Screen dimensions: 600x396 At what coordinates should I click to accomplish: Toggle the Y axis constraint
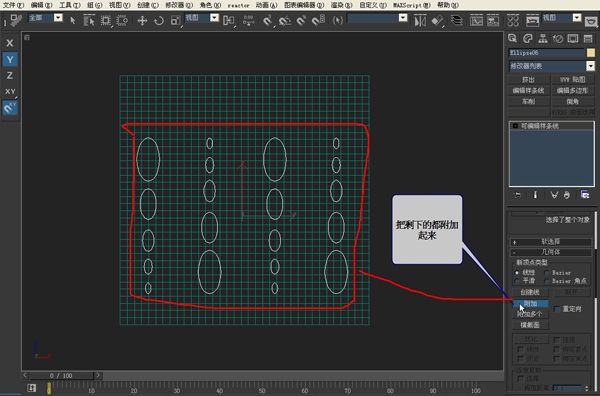tap(10, 59)
